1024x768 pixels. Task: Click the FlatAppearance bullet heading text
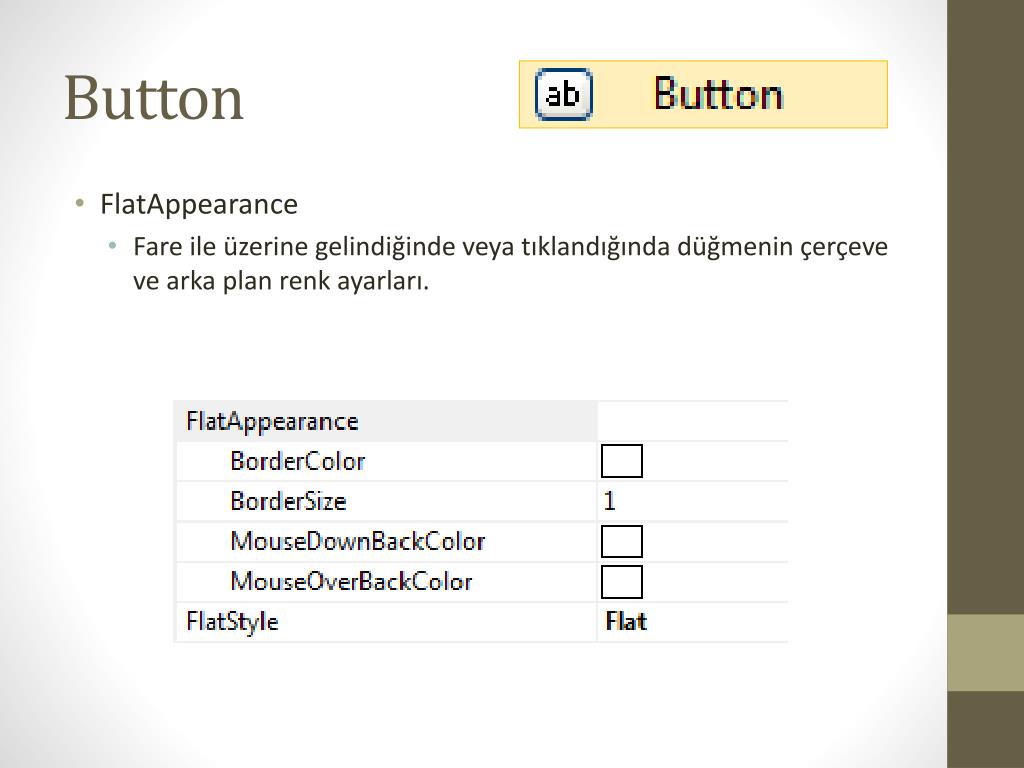(199, 204)
